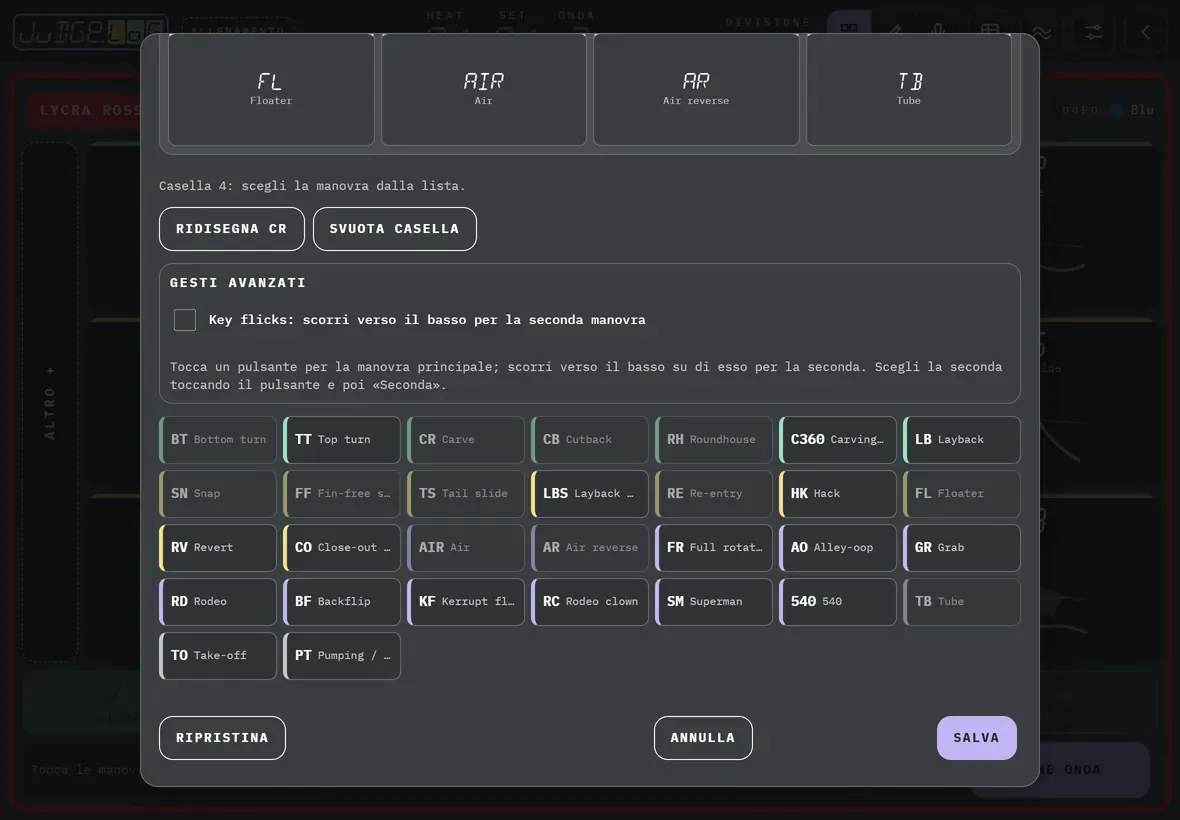The image size is (1180, 820).
Task: Select the CR Carve maneuver
Action: (466, 439)
